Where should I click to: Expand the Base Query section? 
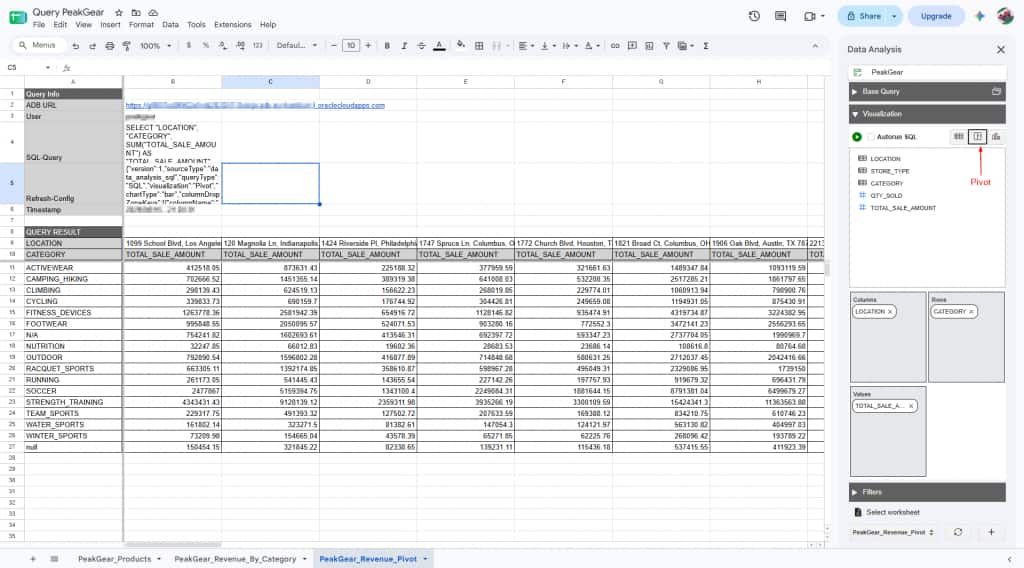pos(855,92)
